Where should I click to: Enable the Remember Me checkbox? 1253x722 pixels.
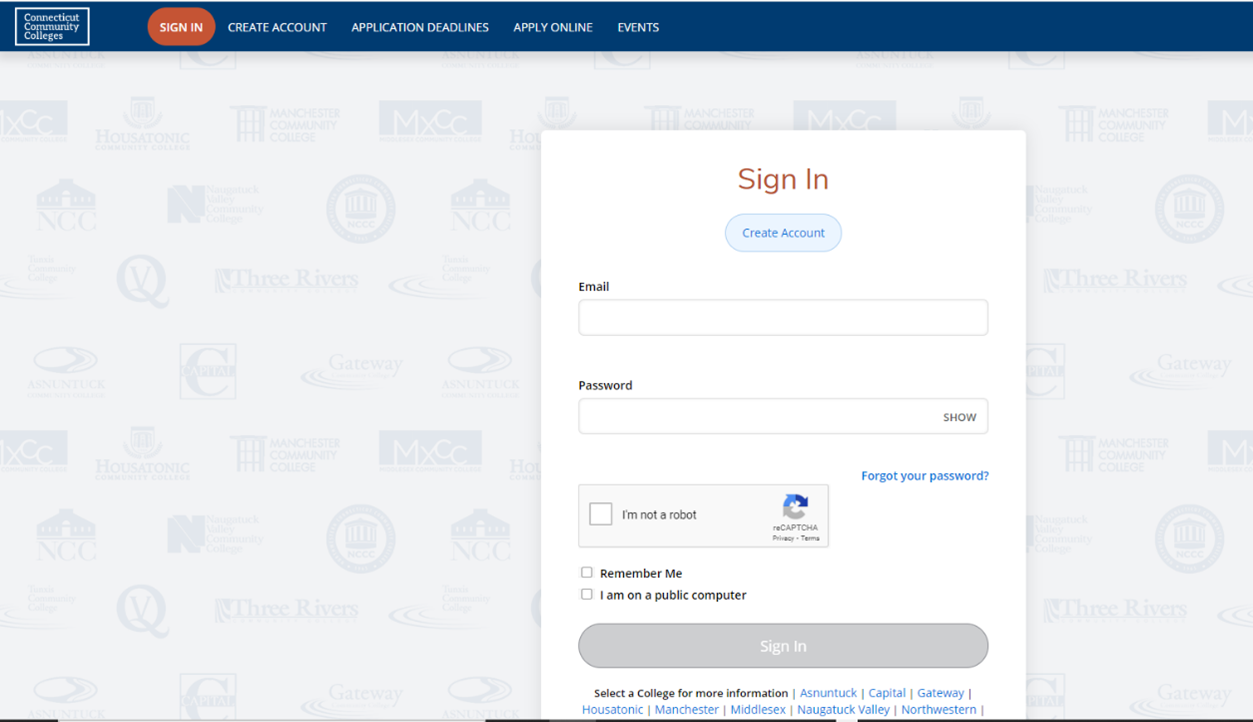pyautogui.click(x=587, y=573)
